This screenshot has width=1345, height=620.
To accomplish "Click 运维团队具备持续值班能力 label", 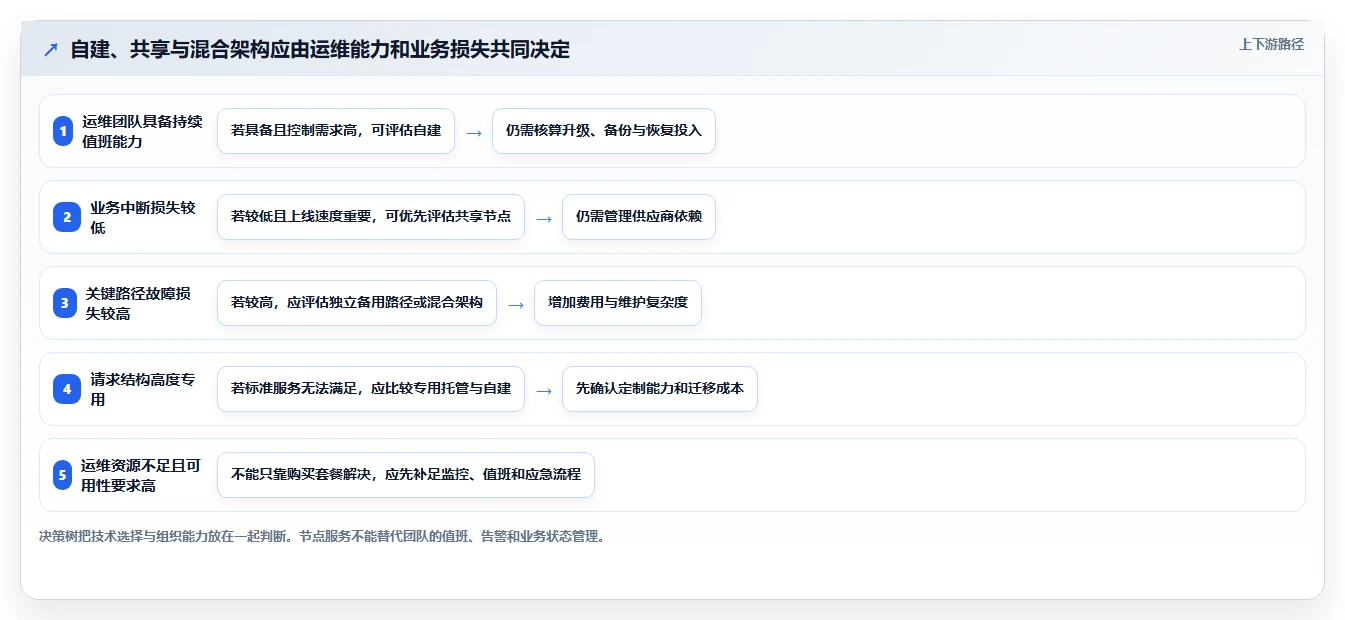I will point(142,131).
